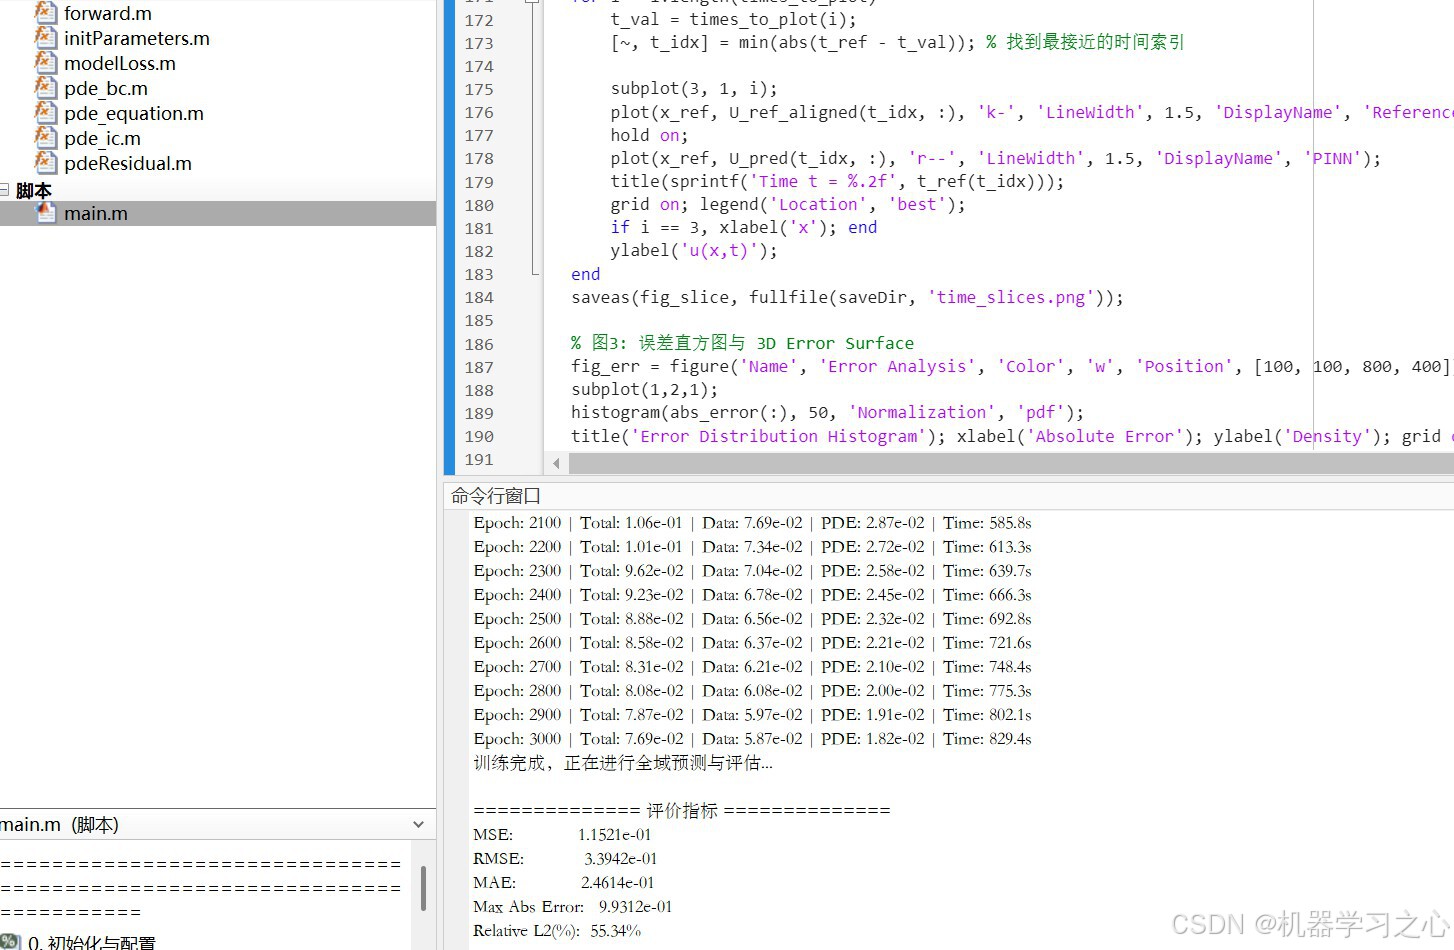Screen dimensions: 1454x950
Task: Click the 'end' keyword on line 183
Action: click(586, 274)
